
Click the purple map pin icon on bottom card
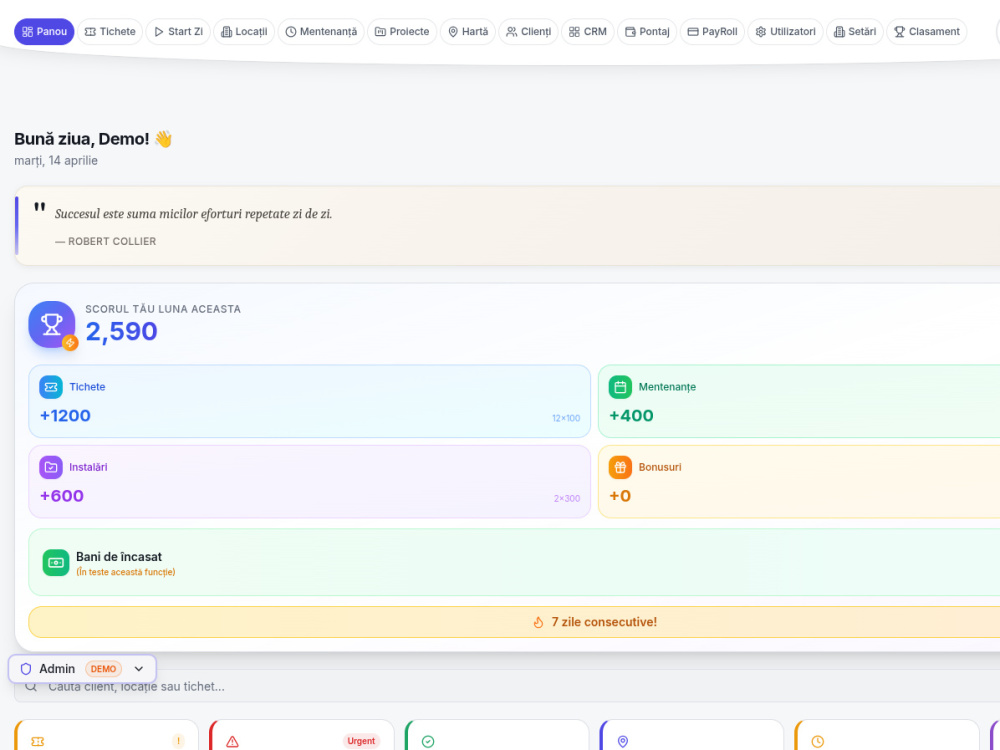[x=623, y=742]
